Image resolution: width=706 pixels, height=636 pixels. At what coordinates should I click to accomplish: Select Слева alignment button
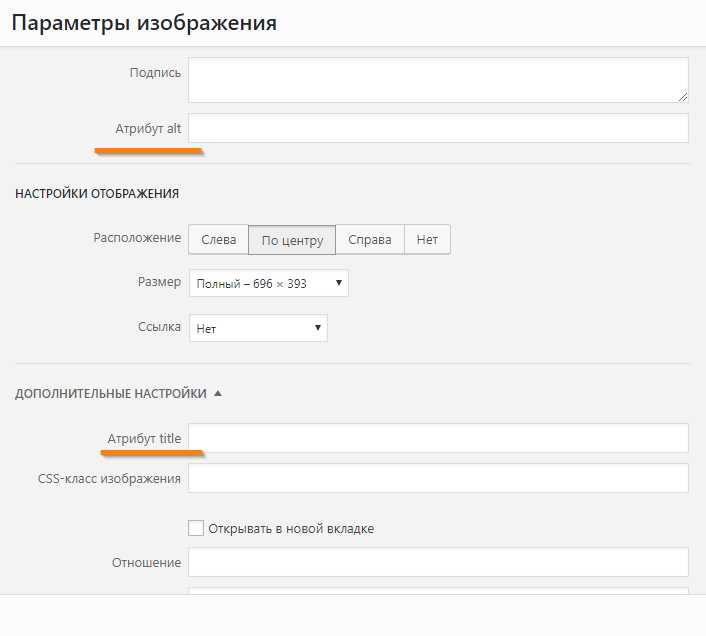(218, 239)
